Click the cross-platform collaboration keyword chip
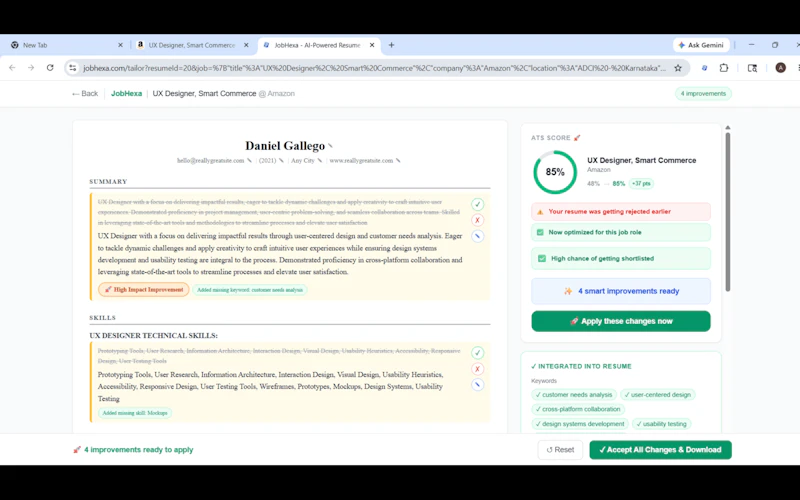 tap(578, 409)
